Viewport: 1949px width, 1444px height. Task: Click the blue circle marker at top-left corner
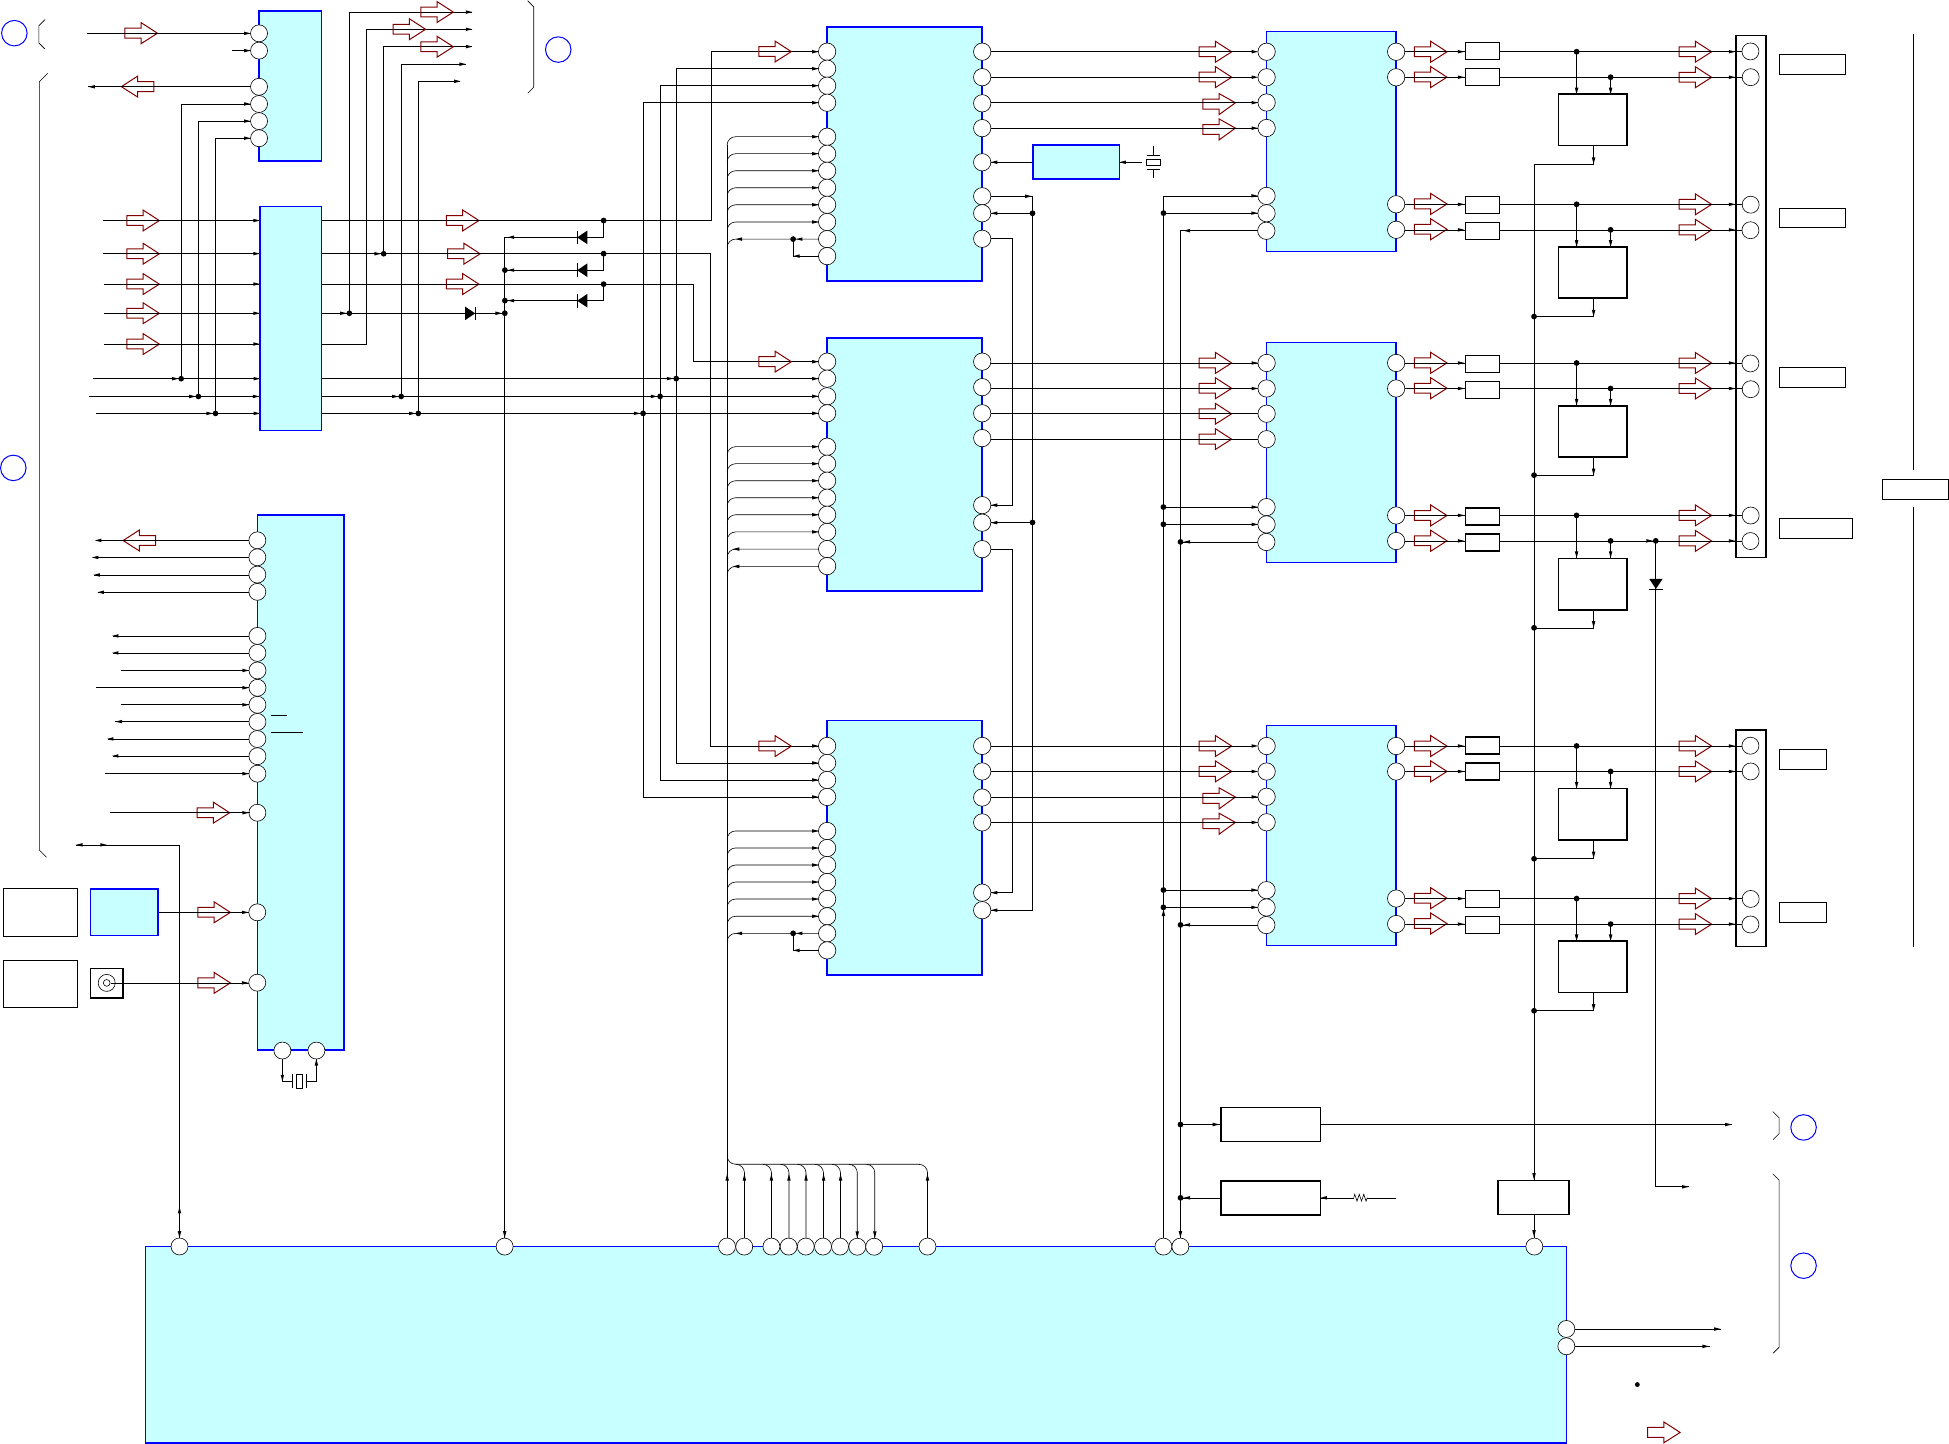(14, 34)
